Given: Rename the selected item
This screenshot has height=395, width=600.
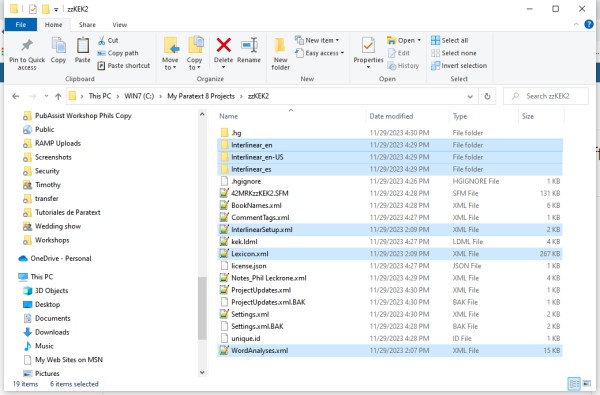Looking at the screenshot, I should coord(249,50).
